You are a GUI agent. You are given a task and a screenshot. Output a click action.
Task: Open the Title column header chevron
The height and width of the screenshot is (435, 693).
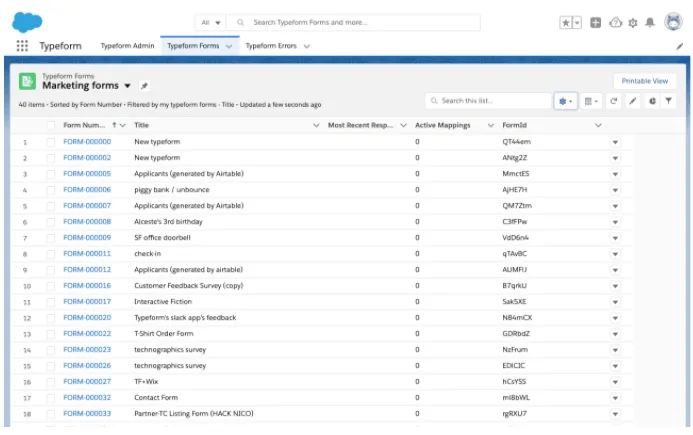point(316,126)
